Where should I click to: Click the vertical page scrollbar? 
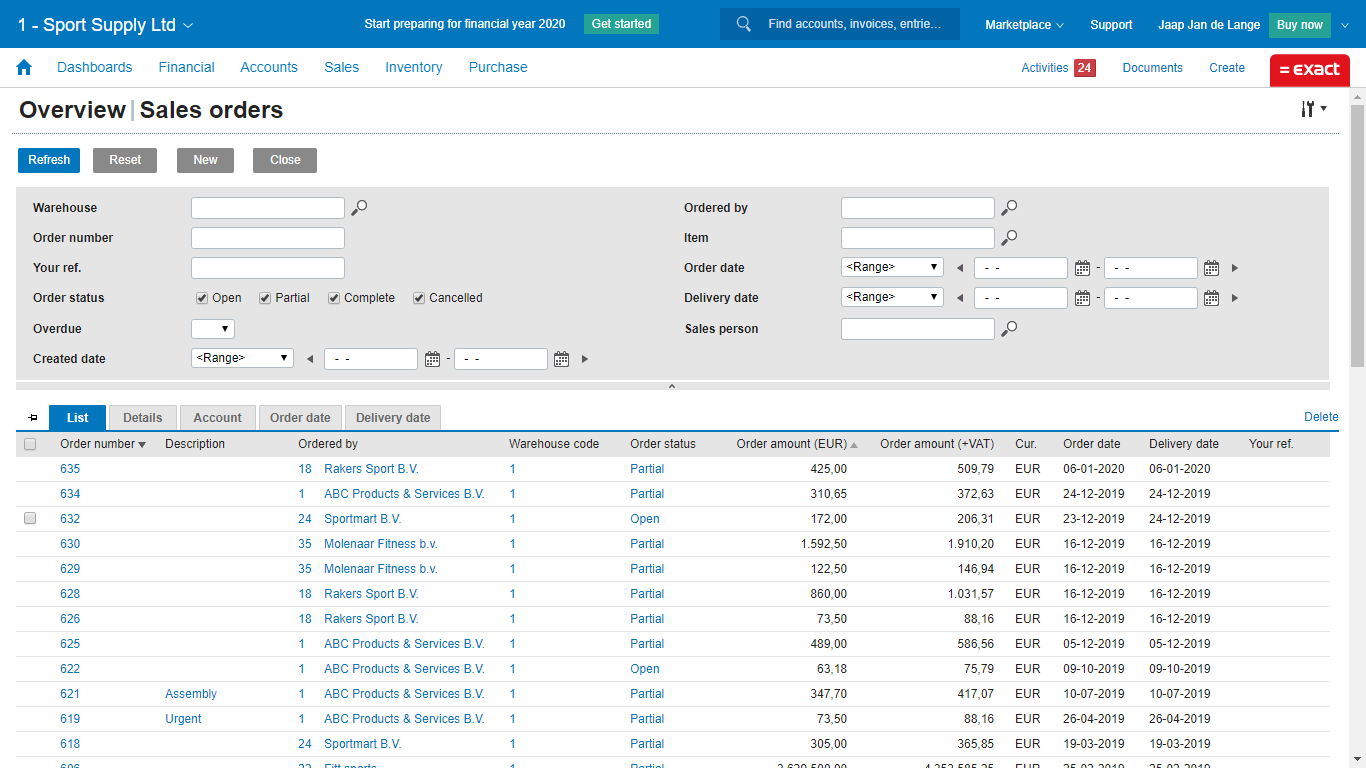click(1357, 235)
